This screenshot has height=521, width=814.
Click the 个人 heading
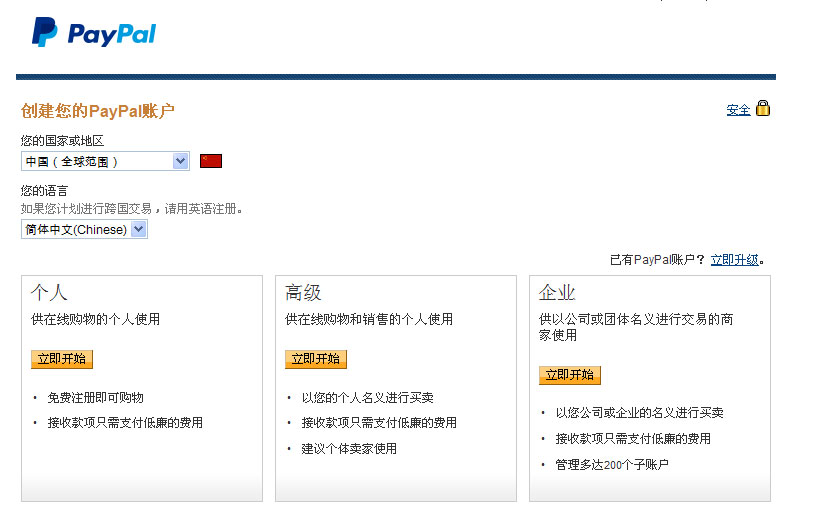tap(49, 292)
